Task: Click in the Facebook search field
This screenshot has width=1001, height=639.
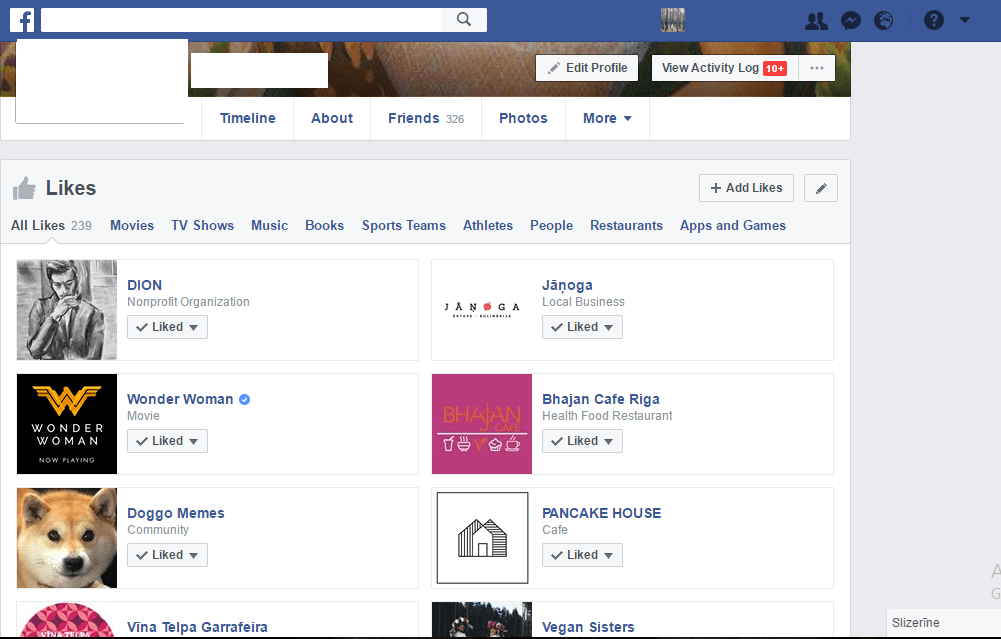Action: [x=241, y=20]
